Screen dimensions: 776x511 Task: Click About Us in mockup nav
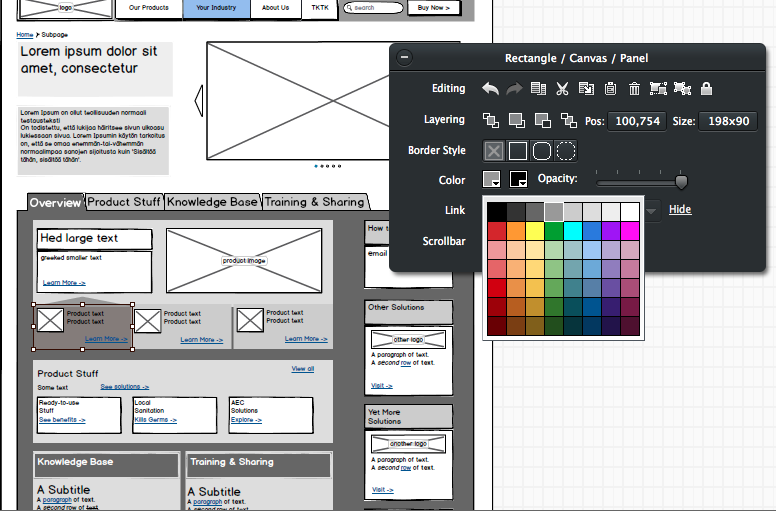276,8
